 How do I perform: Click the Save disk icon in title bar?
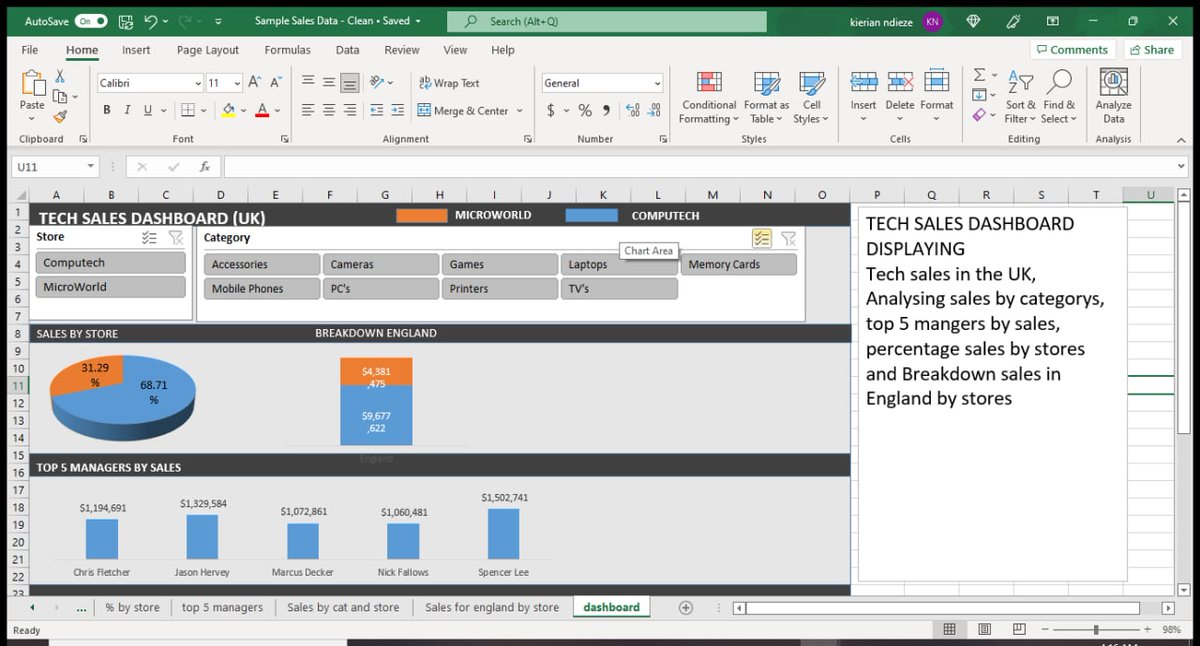pyautogui.click(x=125, y=20)
